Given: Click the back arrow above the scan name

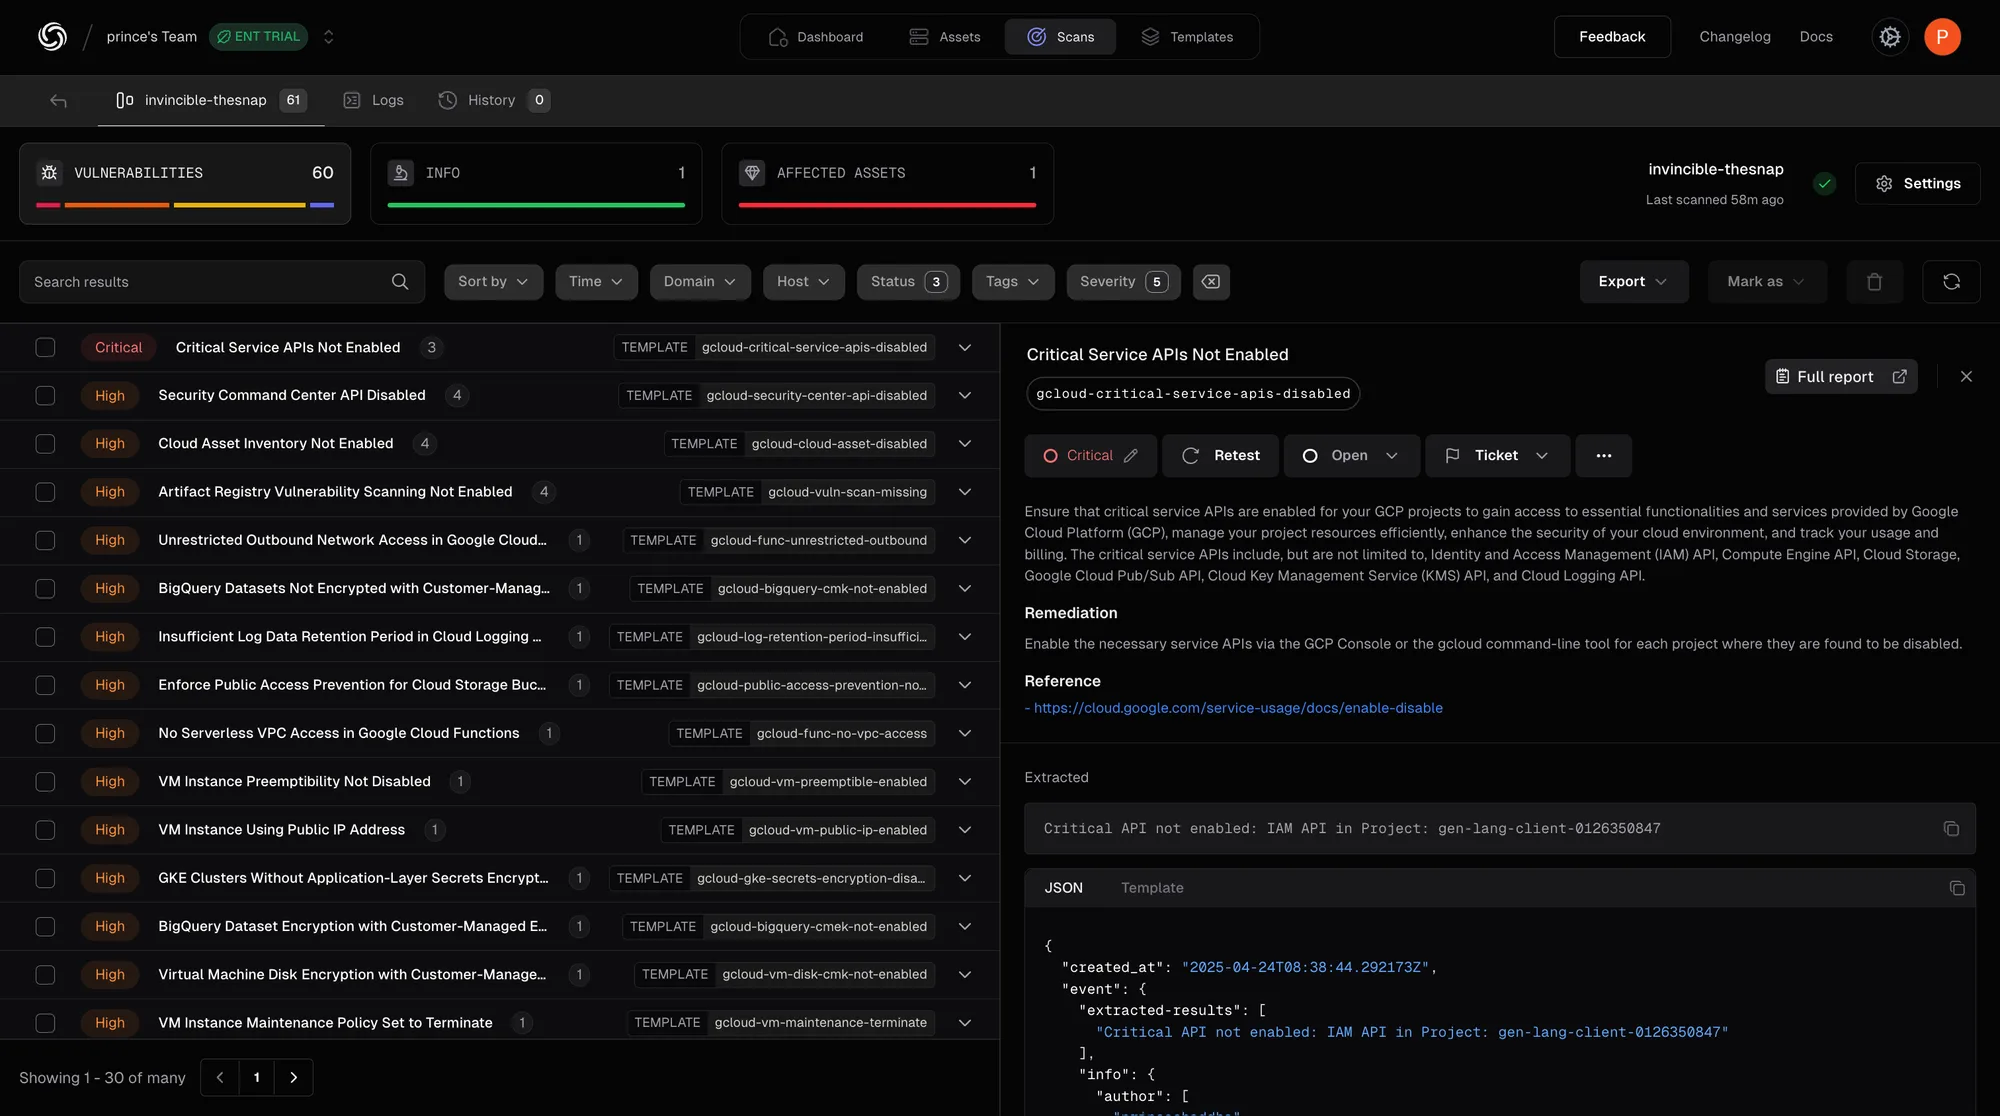Looking at the screenshot, I should (x=59, y=100).
